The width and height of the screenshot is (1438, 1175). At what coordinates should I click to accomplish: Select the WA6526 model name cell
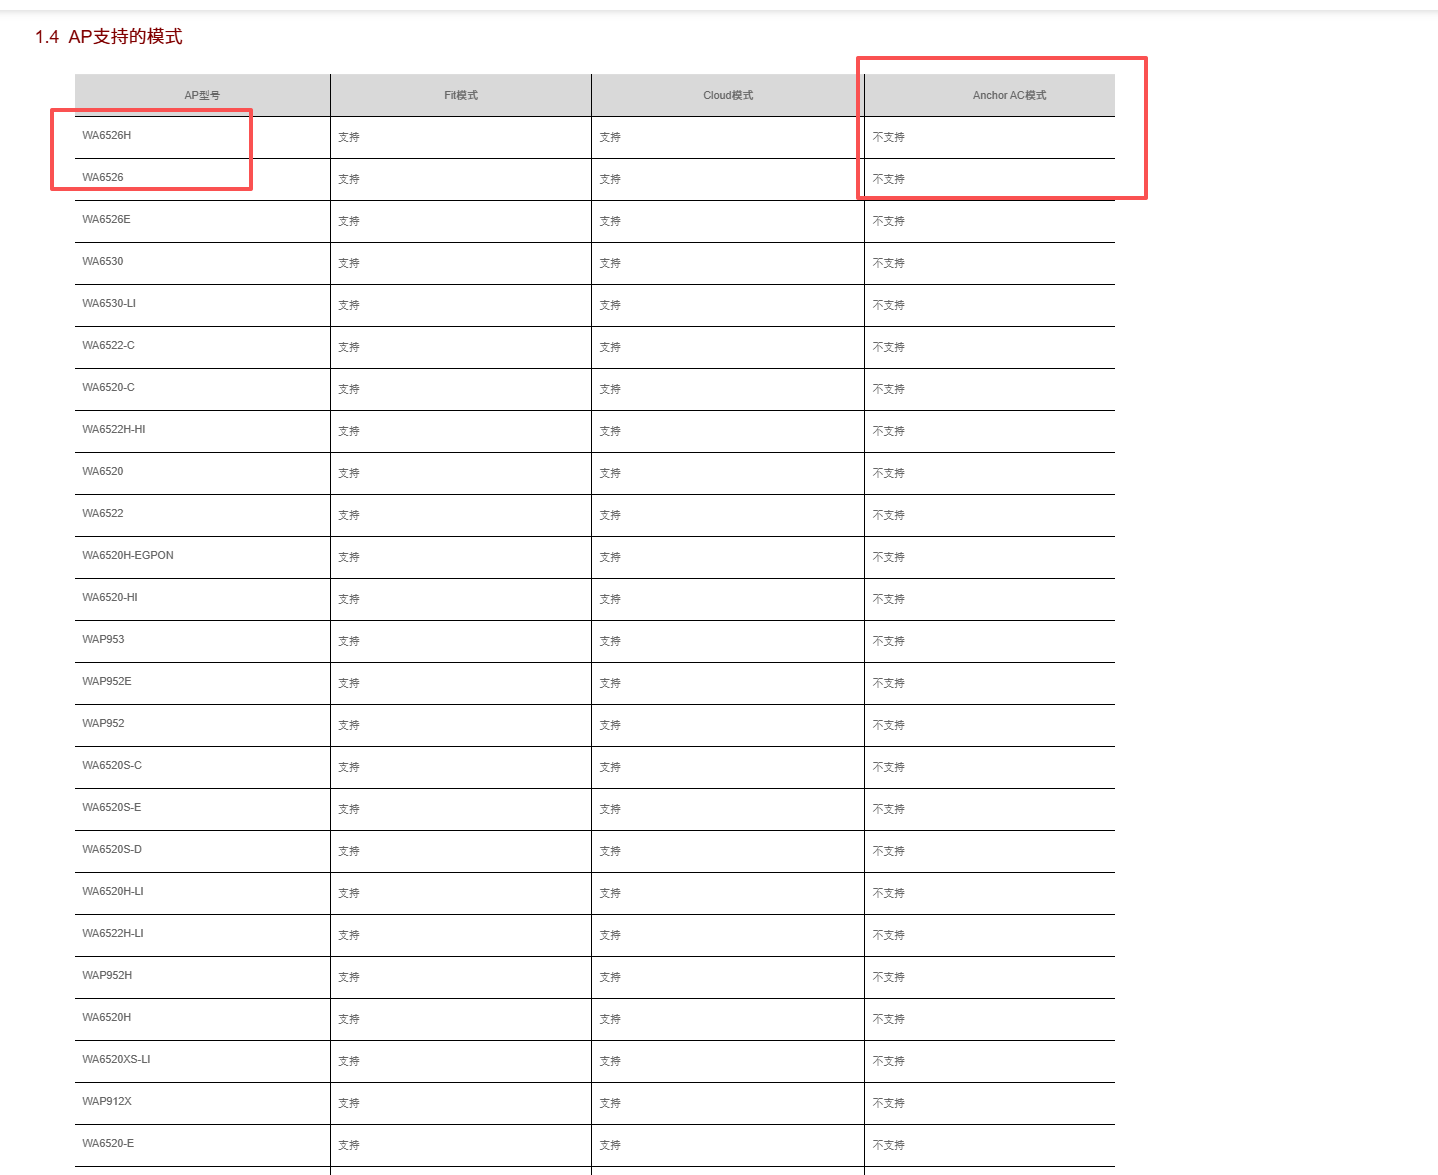pyautogui.click(x=103, y=178)
